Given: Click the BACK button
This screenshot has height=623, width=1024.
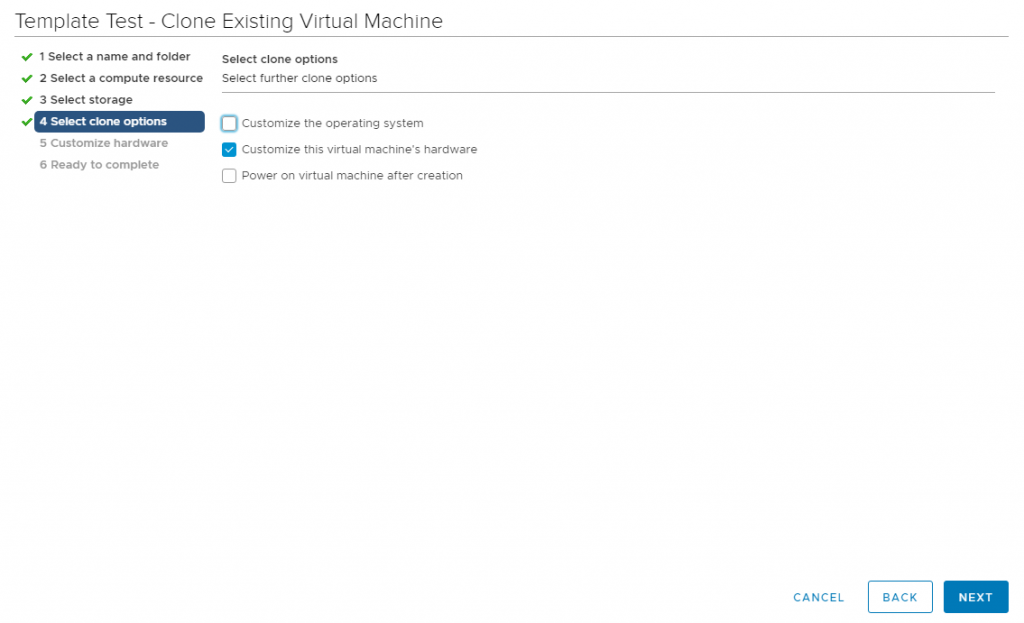Looking at the screenshot, I should [x=899, y=597].
